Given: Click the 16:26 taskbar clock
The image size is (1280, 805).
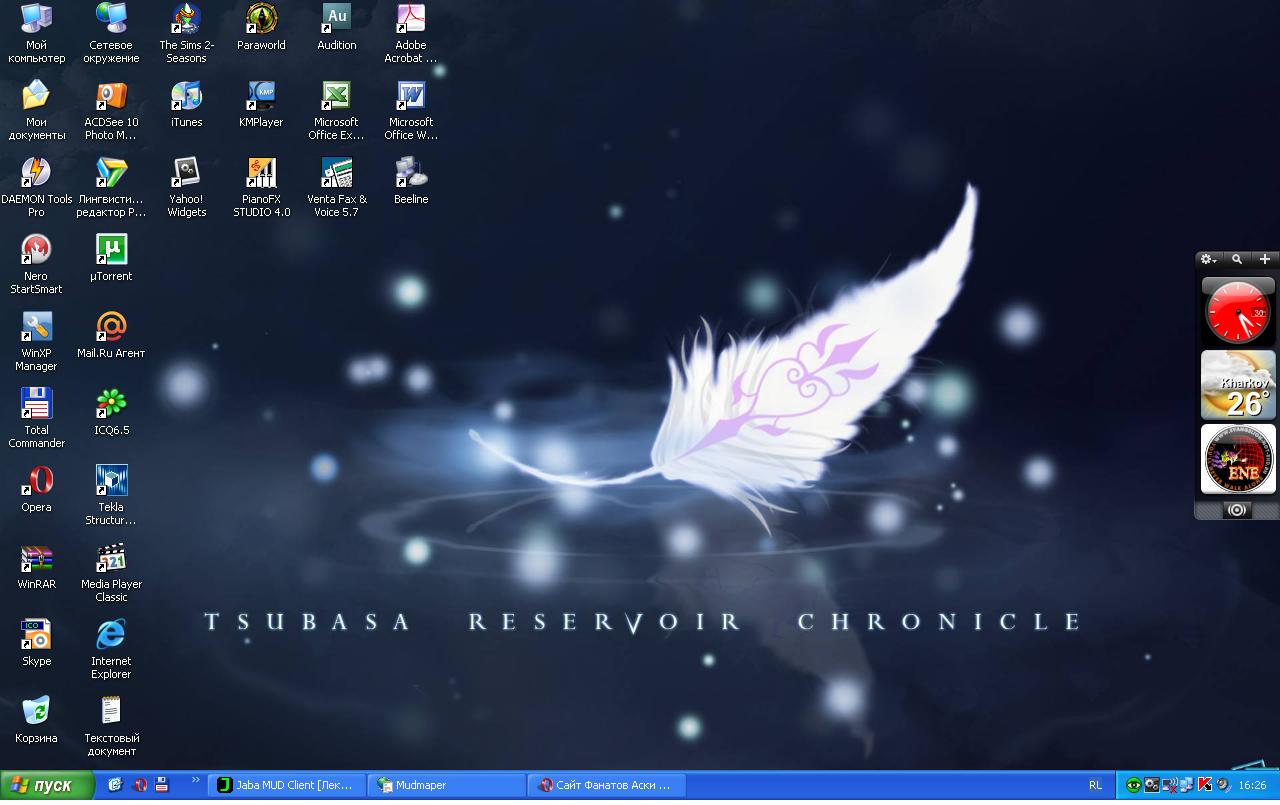Looking at the screenshot, I should pyautogui.click(x=1252, y=785).
